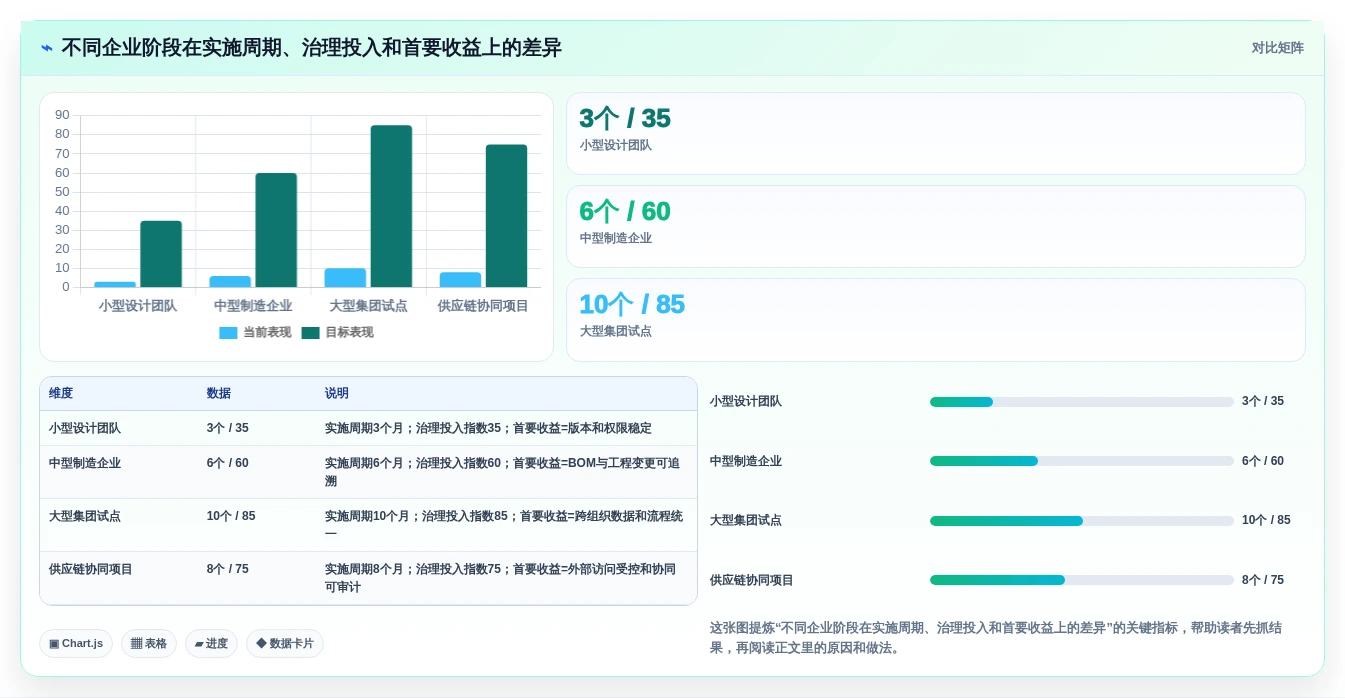
Task: Click progress value label 3个 / 35
Action: 1263,401
